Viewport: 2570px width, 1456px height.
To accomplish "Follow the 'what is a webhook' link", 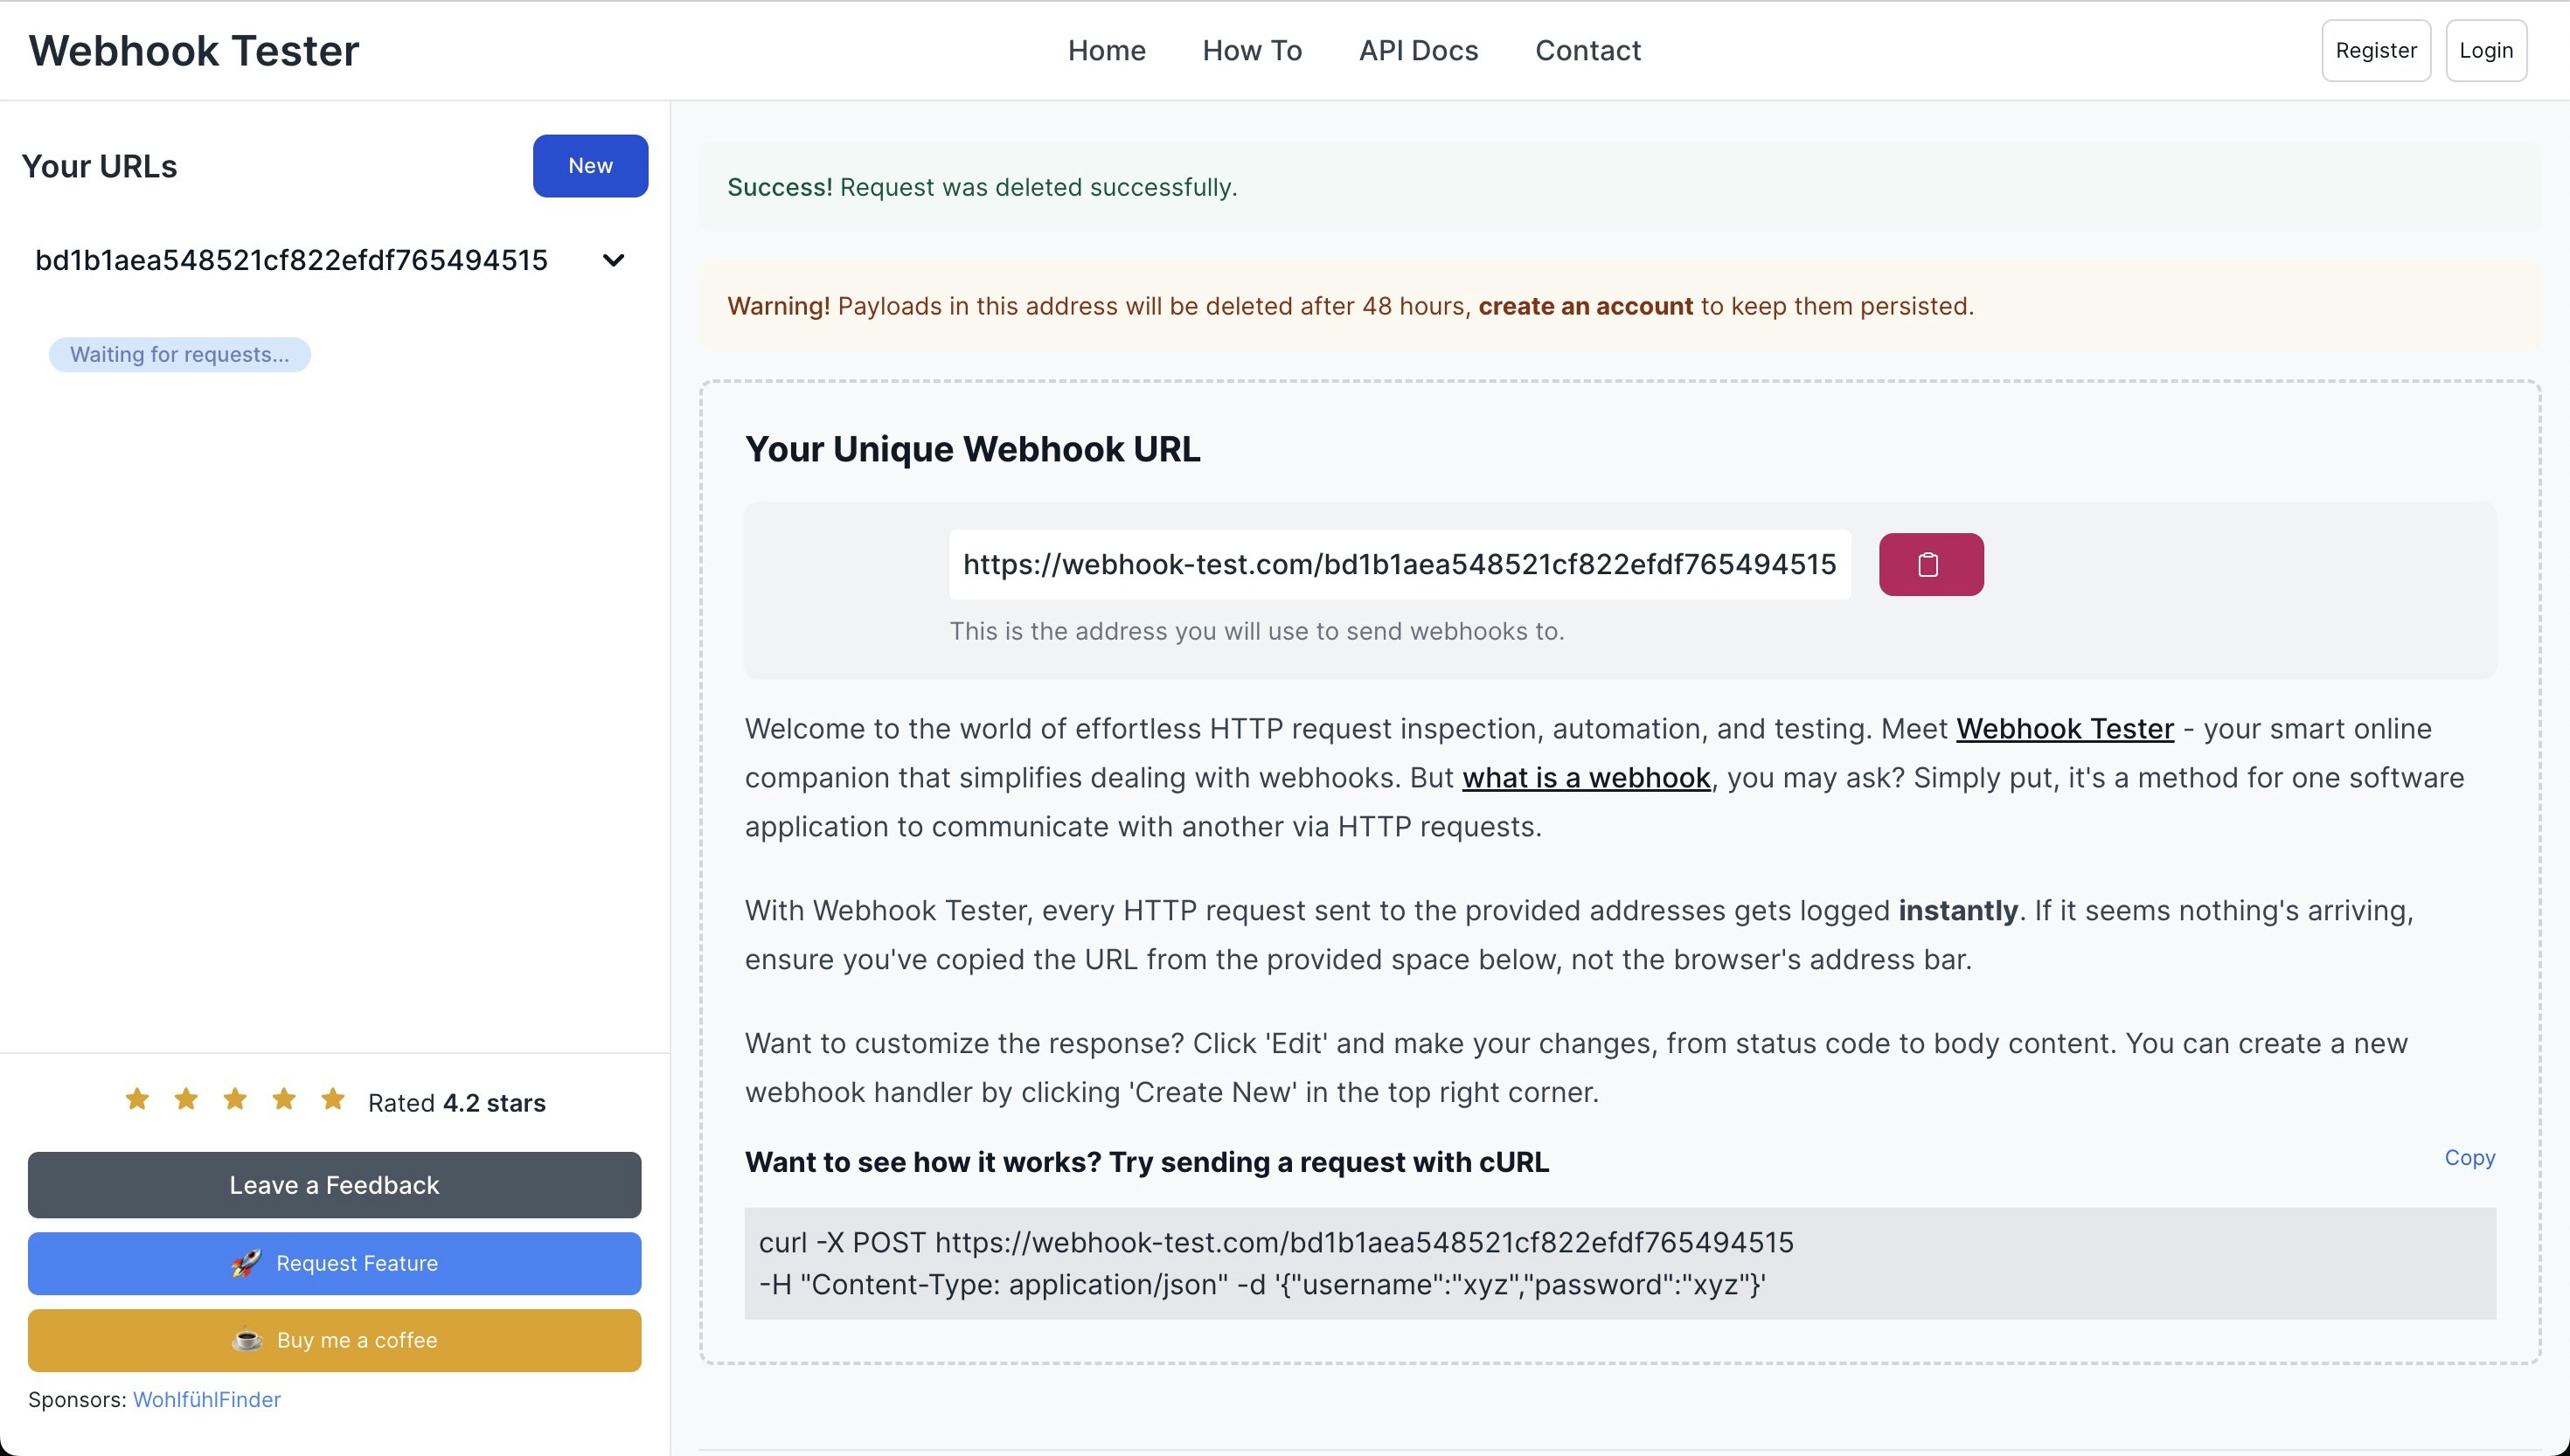I will point(1587,777).
